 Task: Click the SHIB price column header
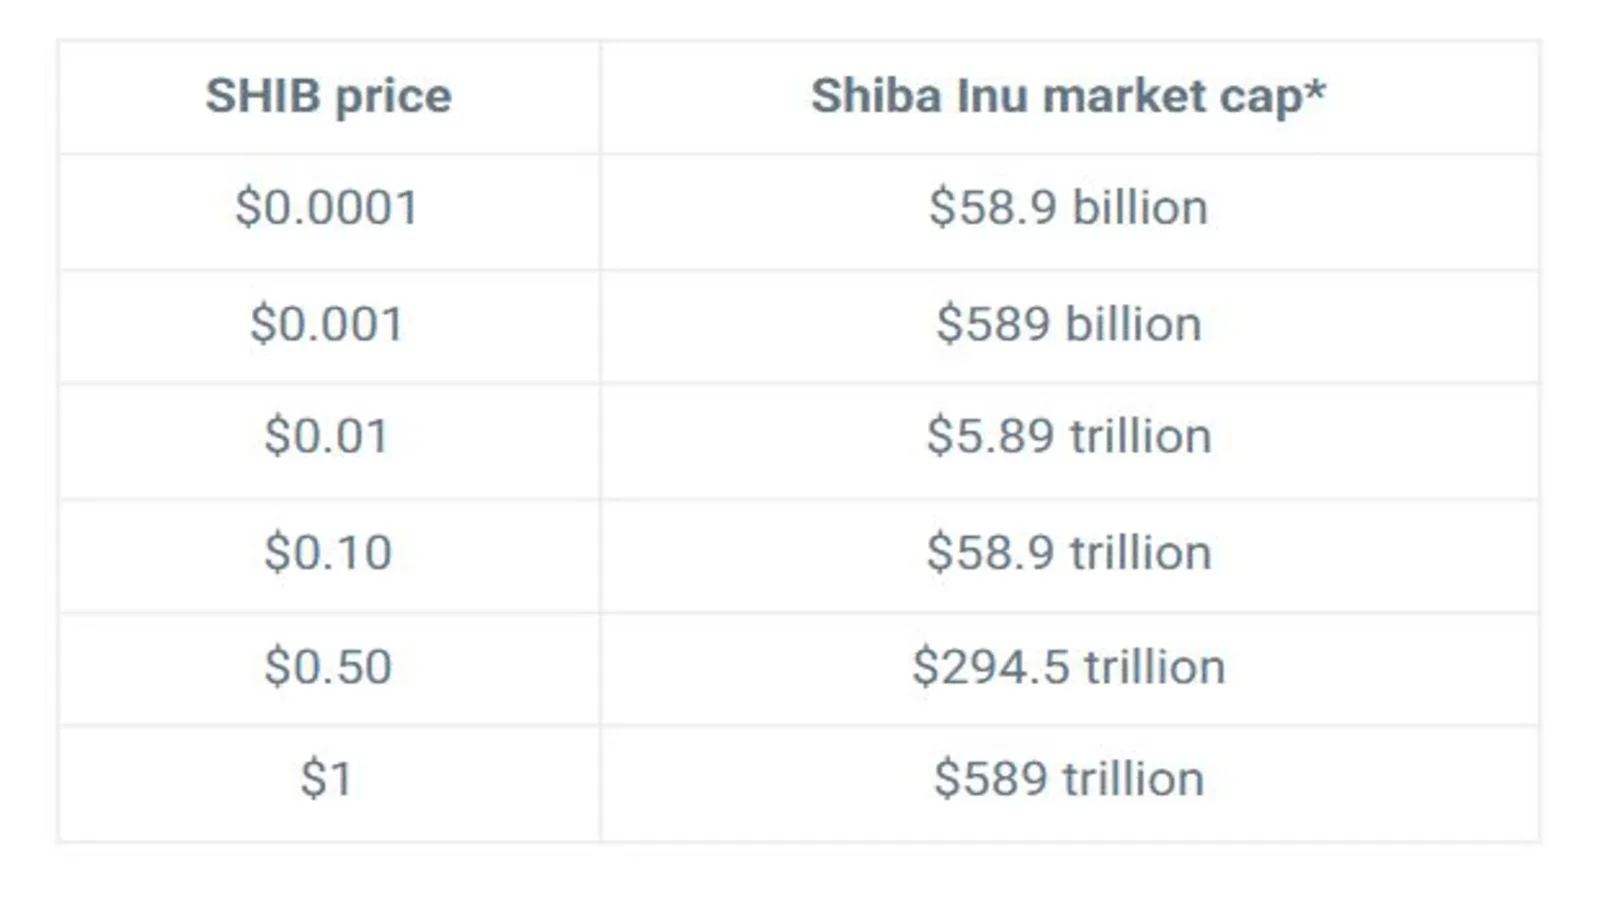(x=329, y=97)
